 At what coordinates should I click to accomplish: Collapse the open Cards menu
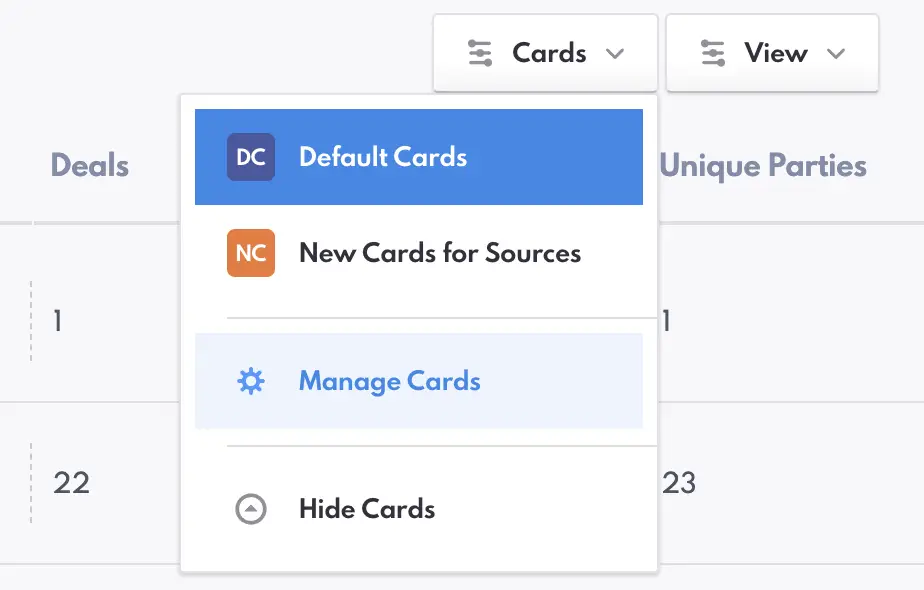(545, 52)
